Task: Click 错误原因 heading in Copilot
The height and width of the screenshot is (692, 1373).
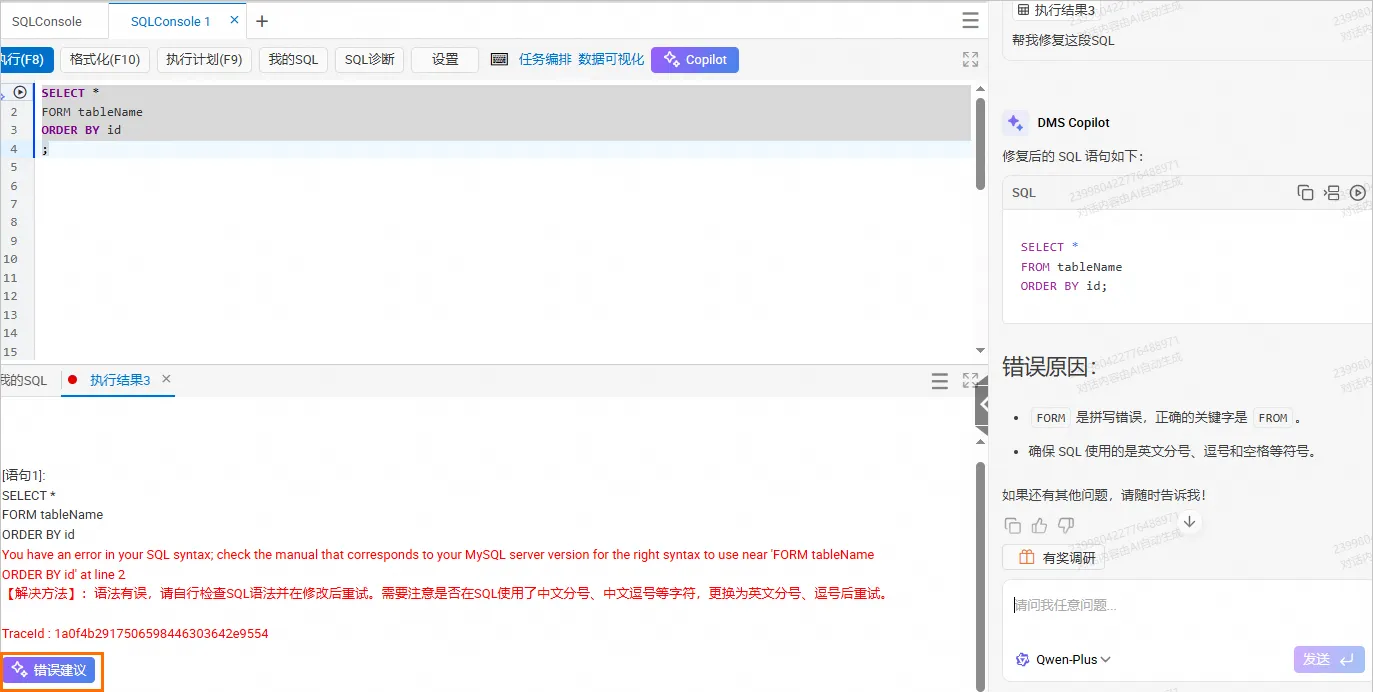Action: tap(1049, 367)
